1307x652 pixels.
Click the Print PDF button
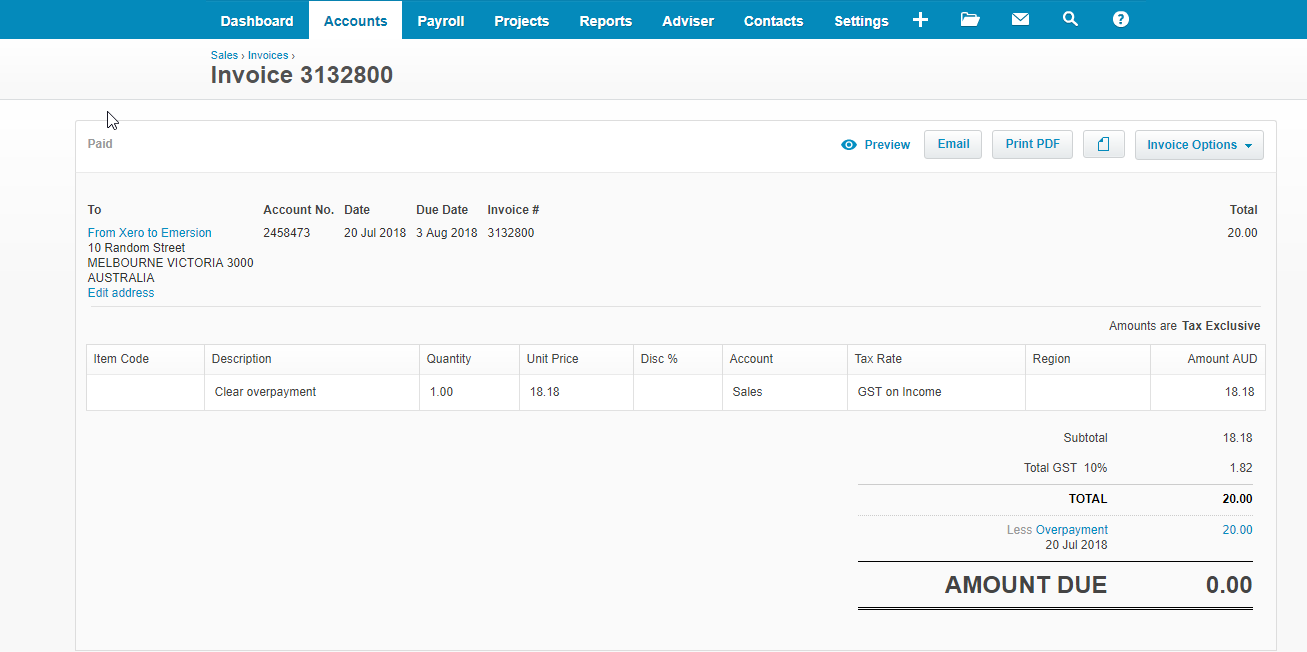(1032, 144)
